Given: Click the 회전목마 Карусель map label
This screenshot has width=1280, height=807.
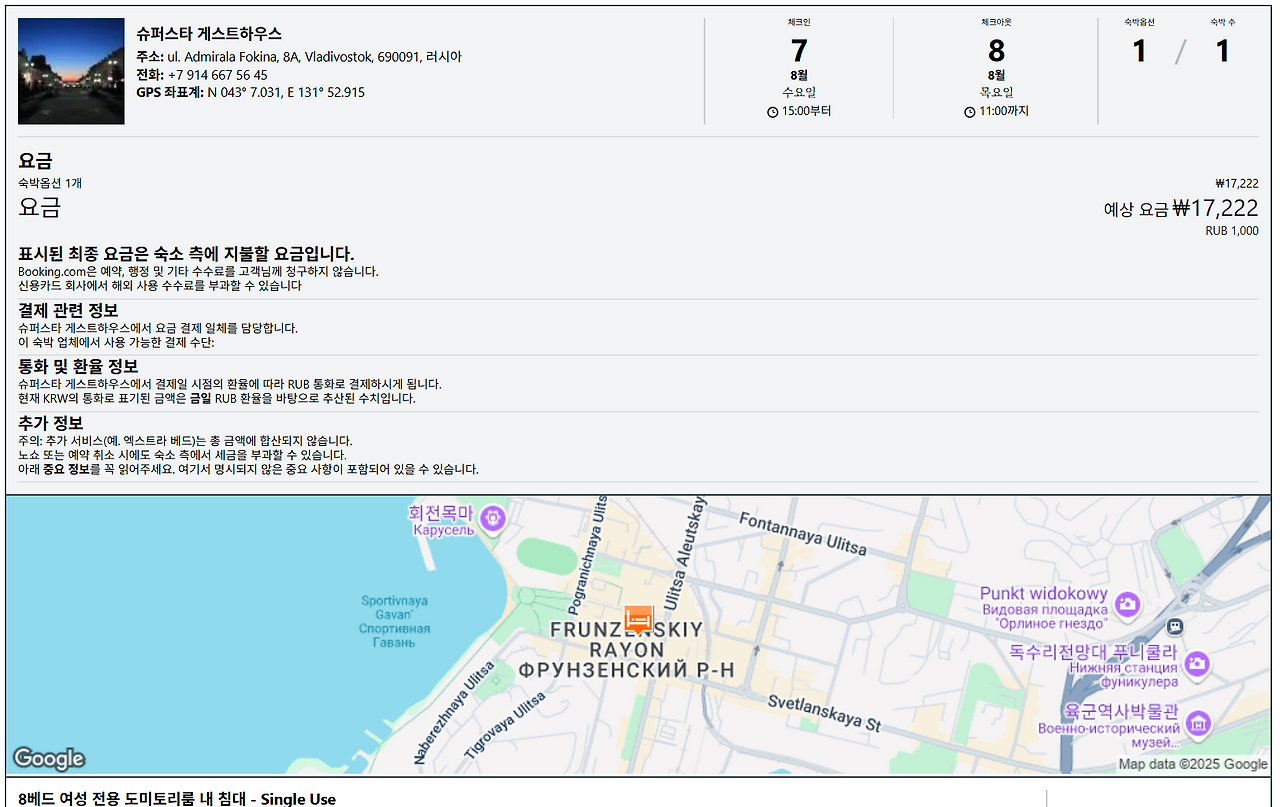Looking at the screenshot, I should (x=441, y=520).
